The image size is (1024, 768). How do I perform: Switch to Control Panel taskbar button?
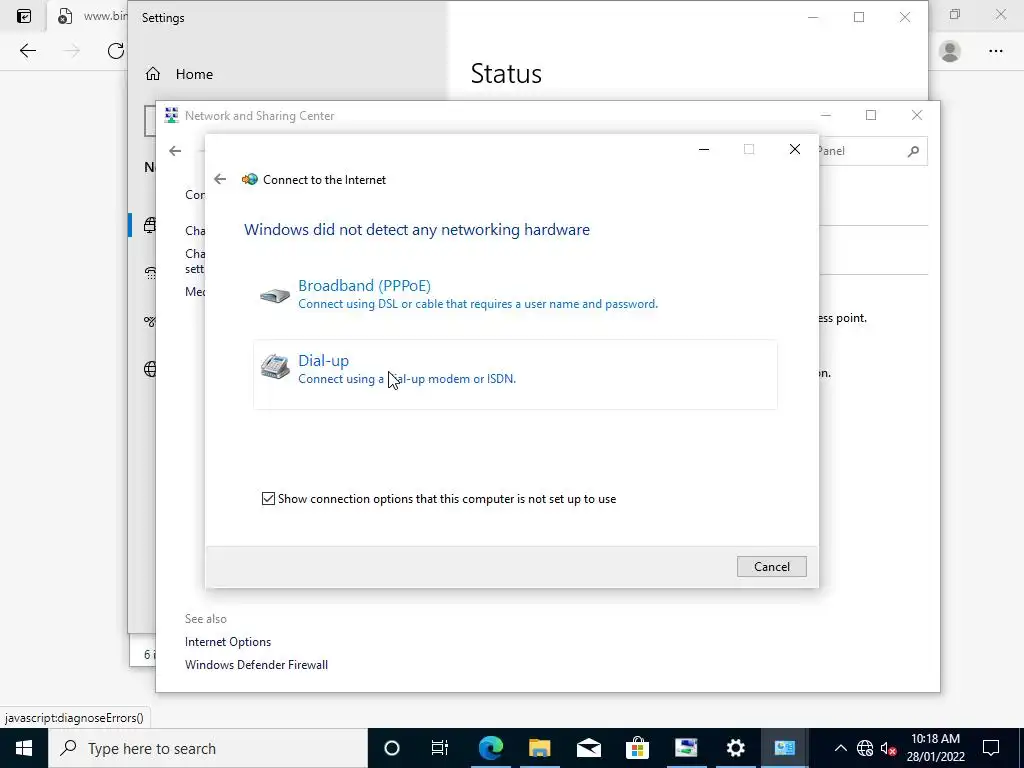coord(784,748)
